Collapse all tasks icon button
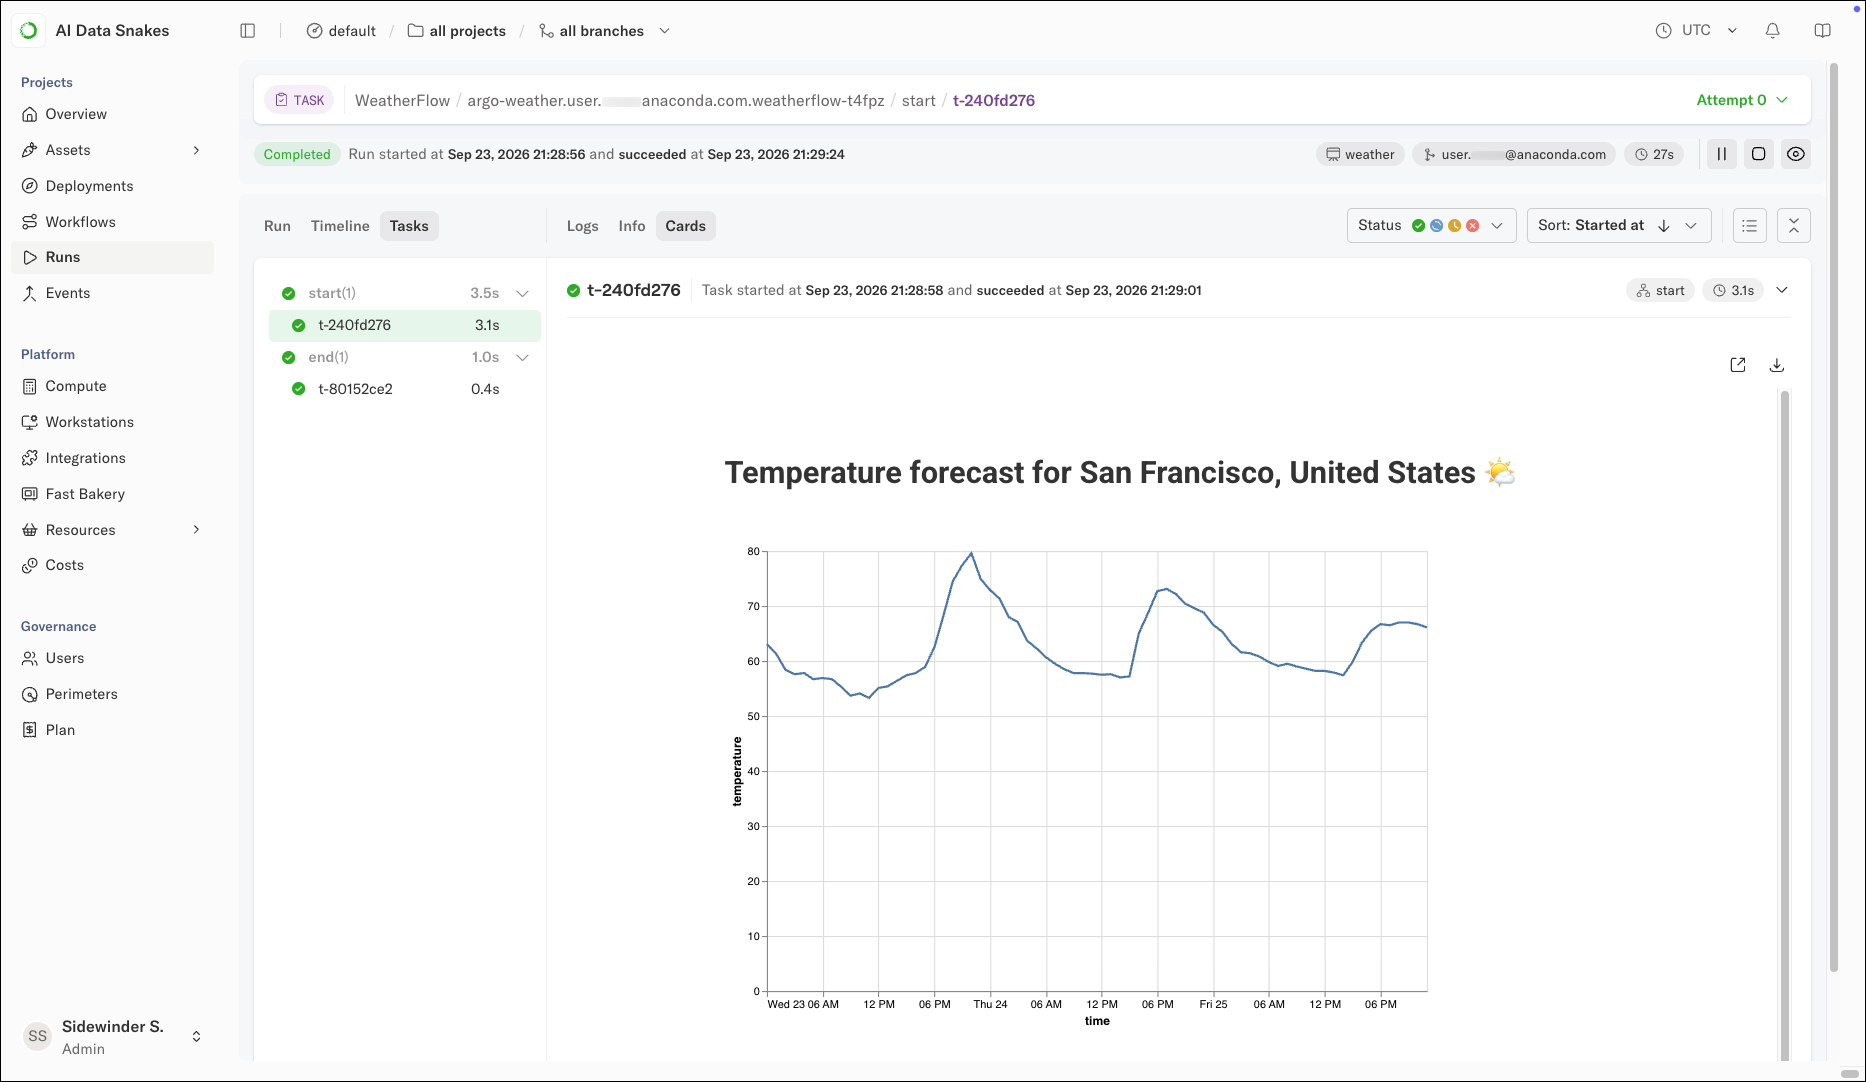The image size is (1866, 1082). 1793,226
